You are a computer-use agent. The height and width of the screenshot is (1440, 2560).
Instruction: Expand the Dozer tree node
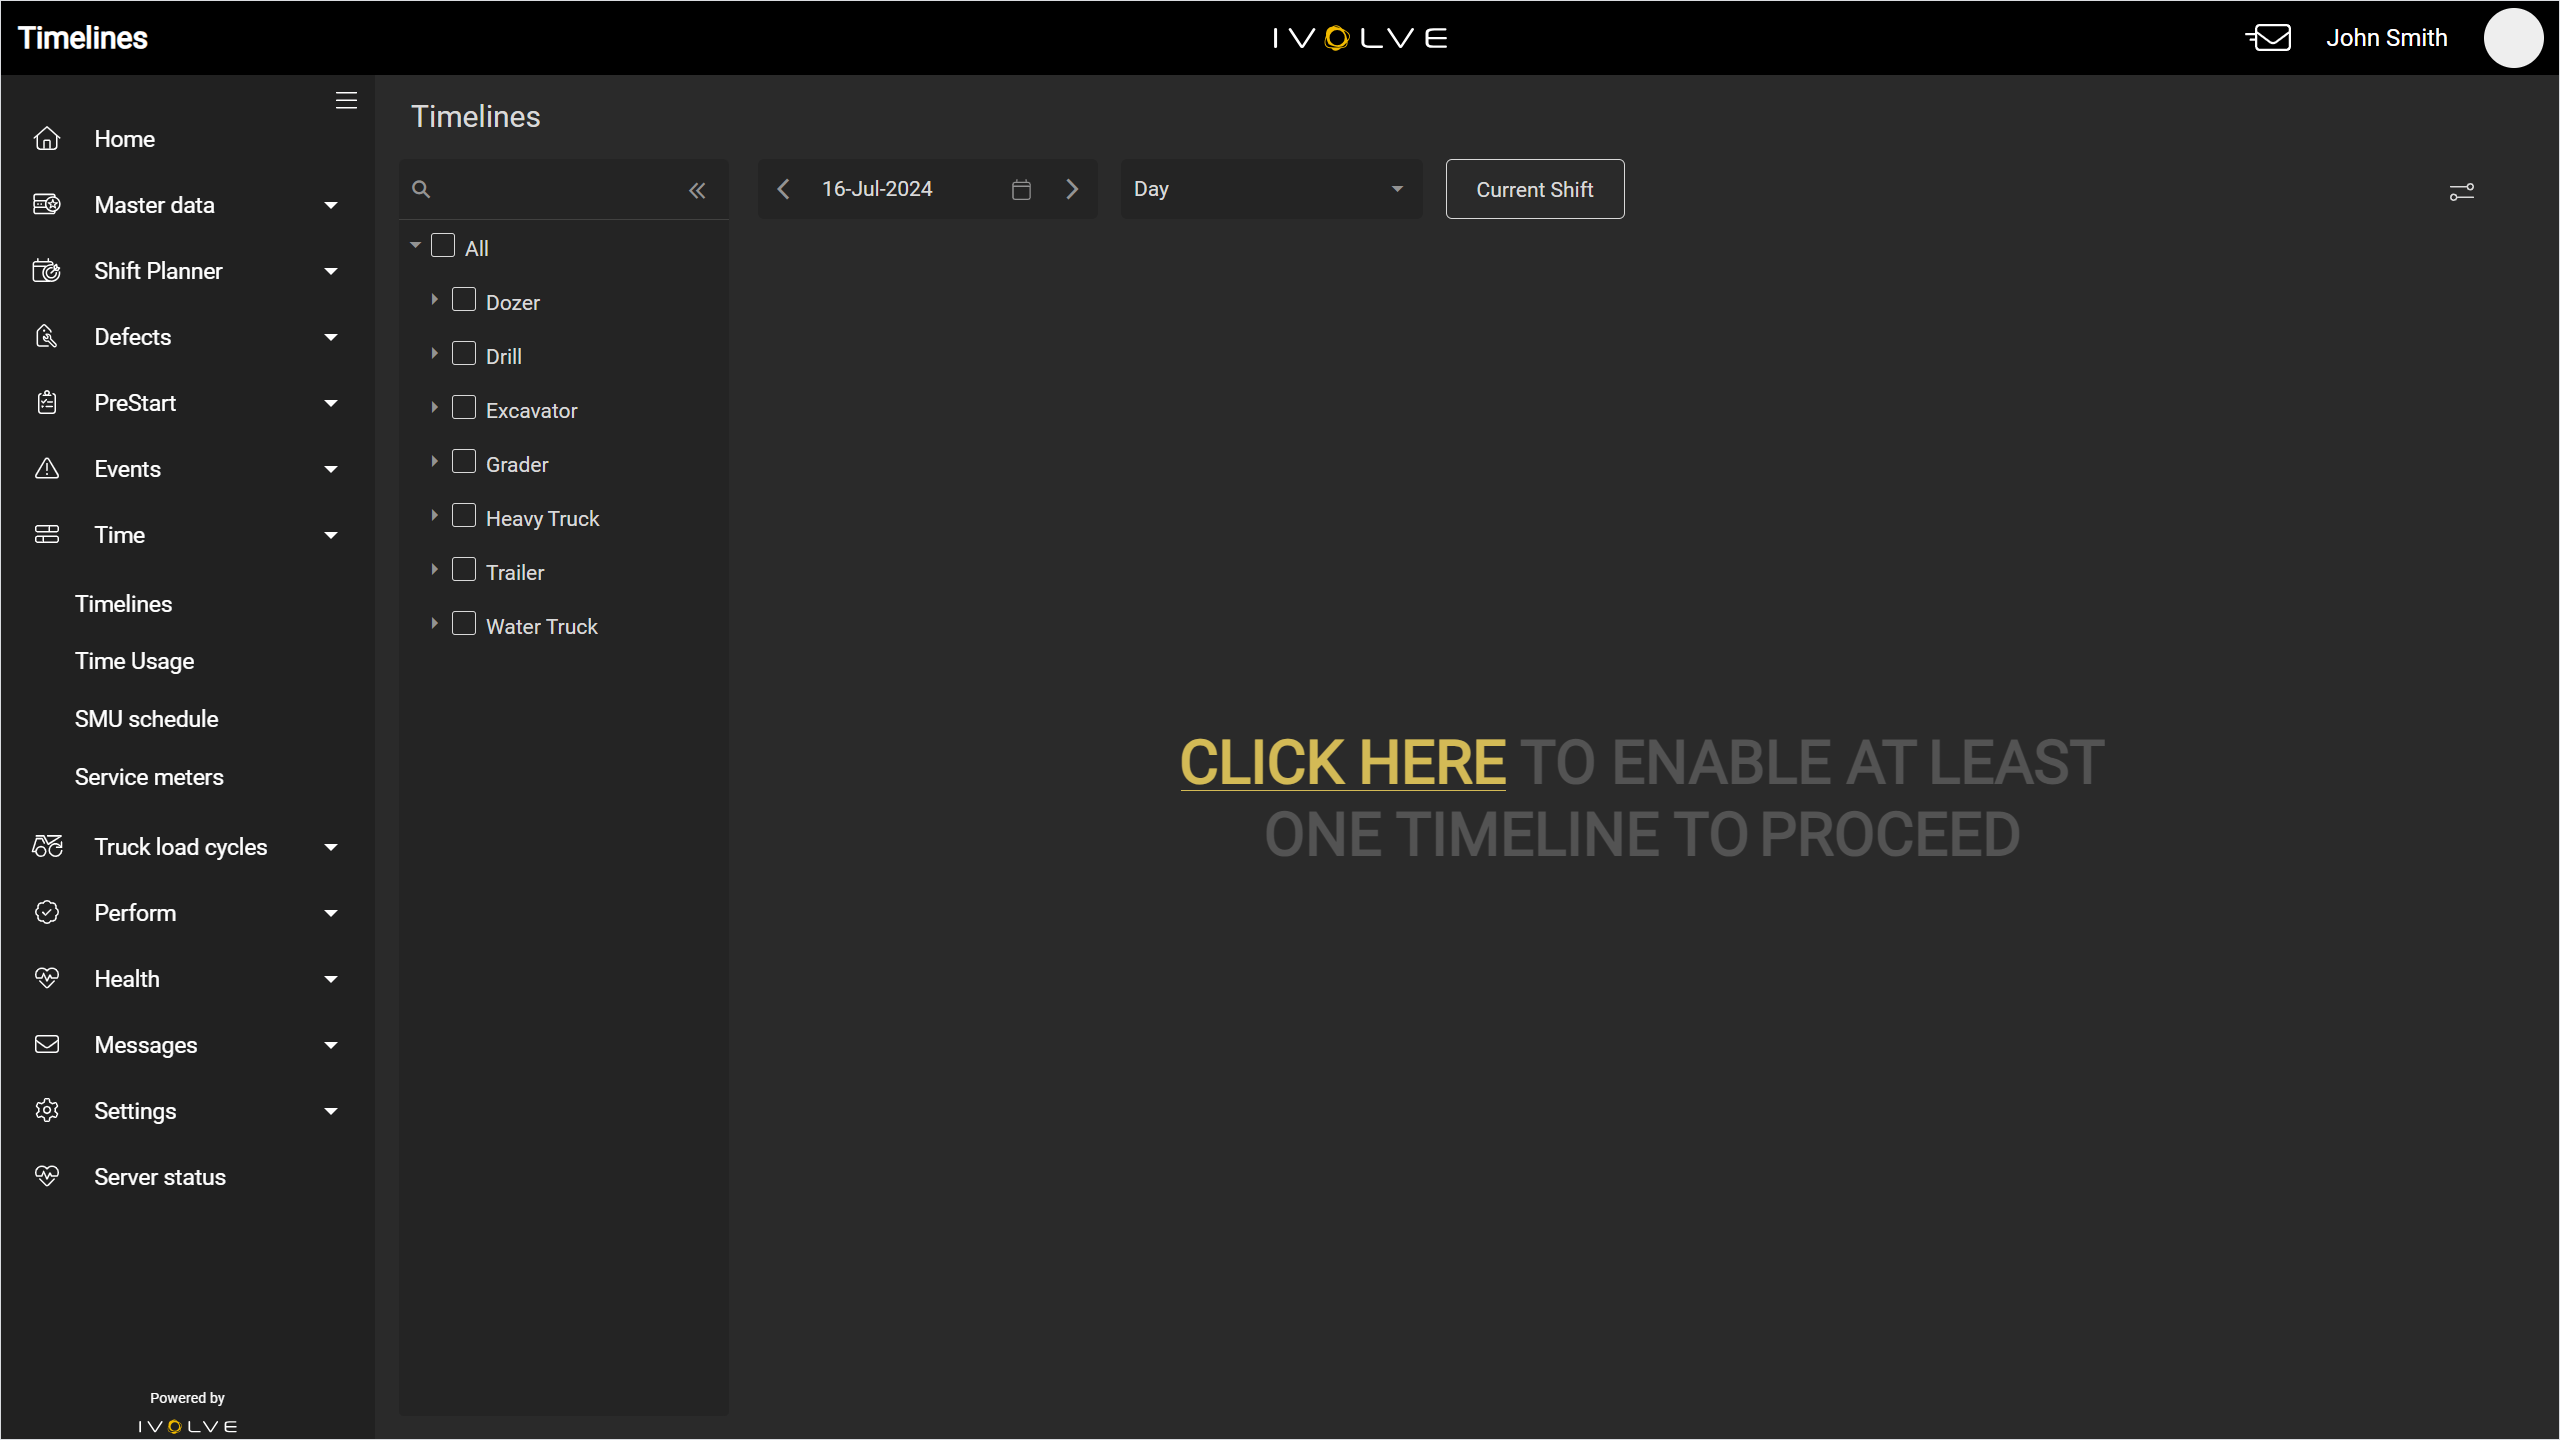click(434, 299)
